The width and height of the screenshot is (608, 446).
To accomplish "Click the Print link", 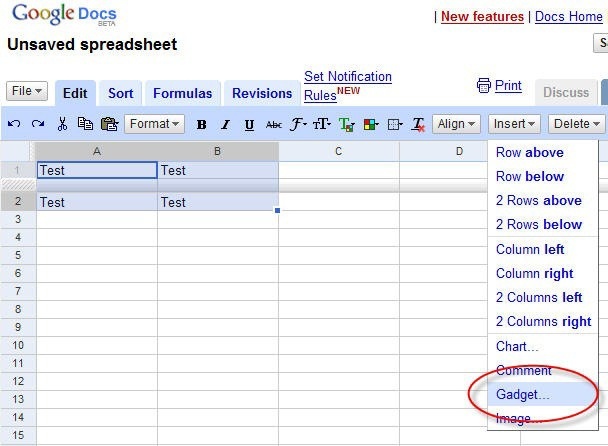I will (508, 86).
